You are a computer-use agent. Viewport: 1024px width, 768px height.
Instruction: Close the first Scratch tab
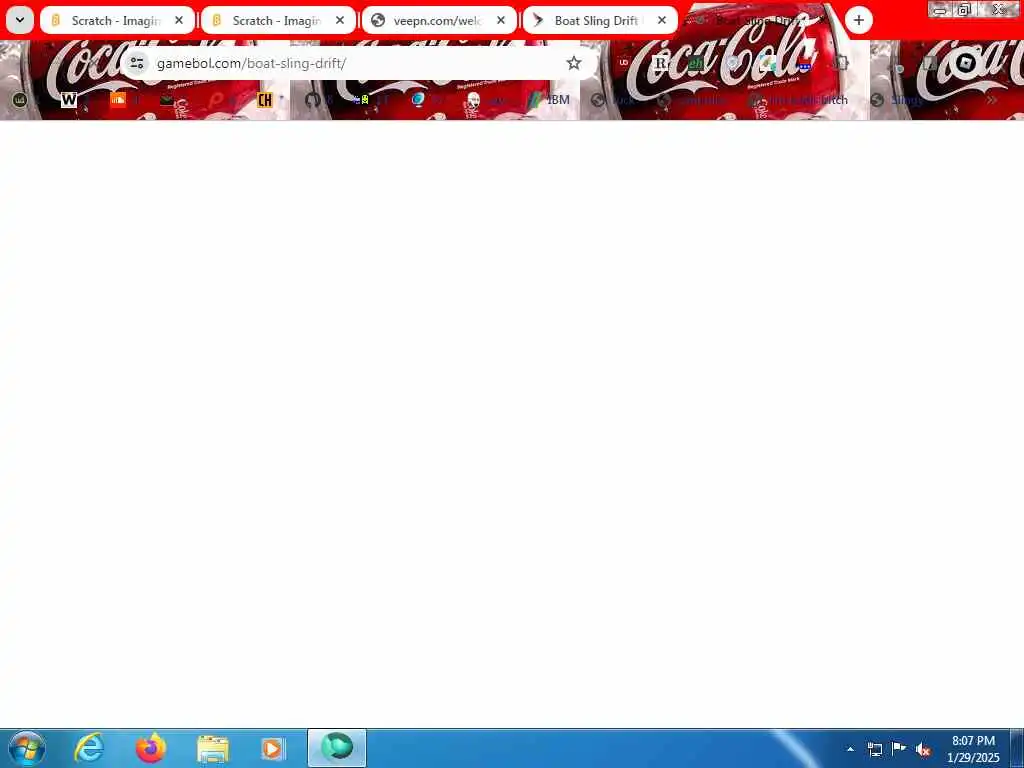click(x=179, y=20)
